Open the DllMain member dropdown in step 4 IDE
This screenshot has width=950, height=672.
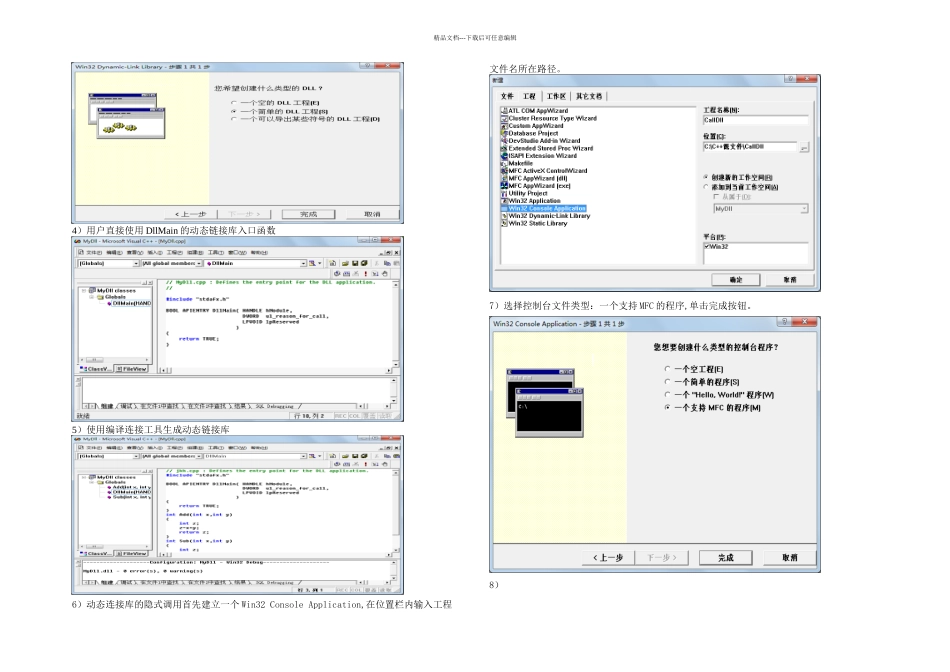click(304, 263)
